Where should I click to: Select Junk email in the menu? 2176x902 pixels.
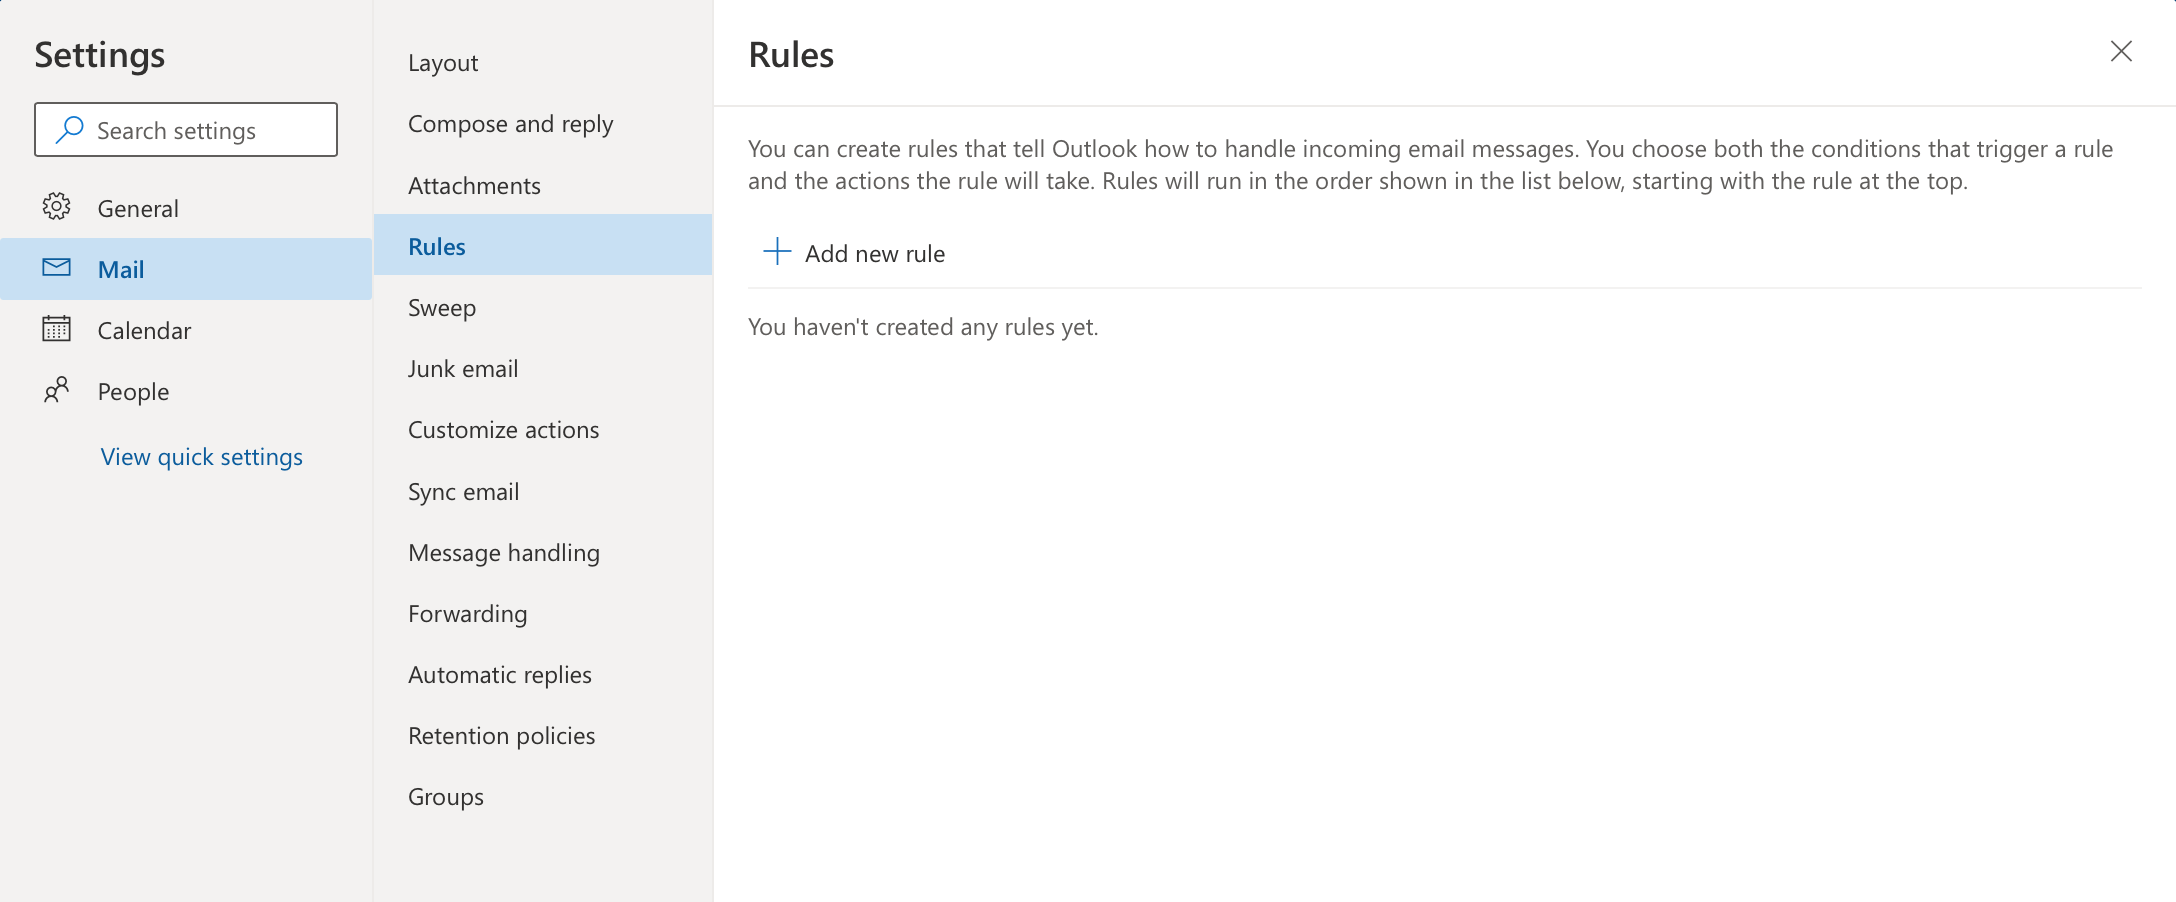click(462, 369)
